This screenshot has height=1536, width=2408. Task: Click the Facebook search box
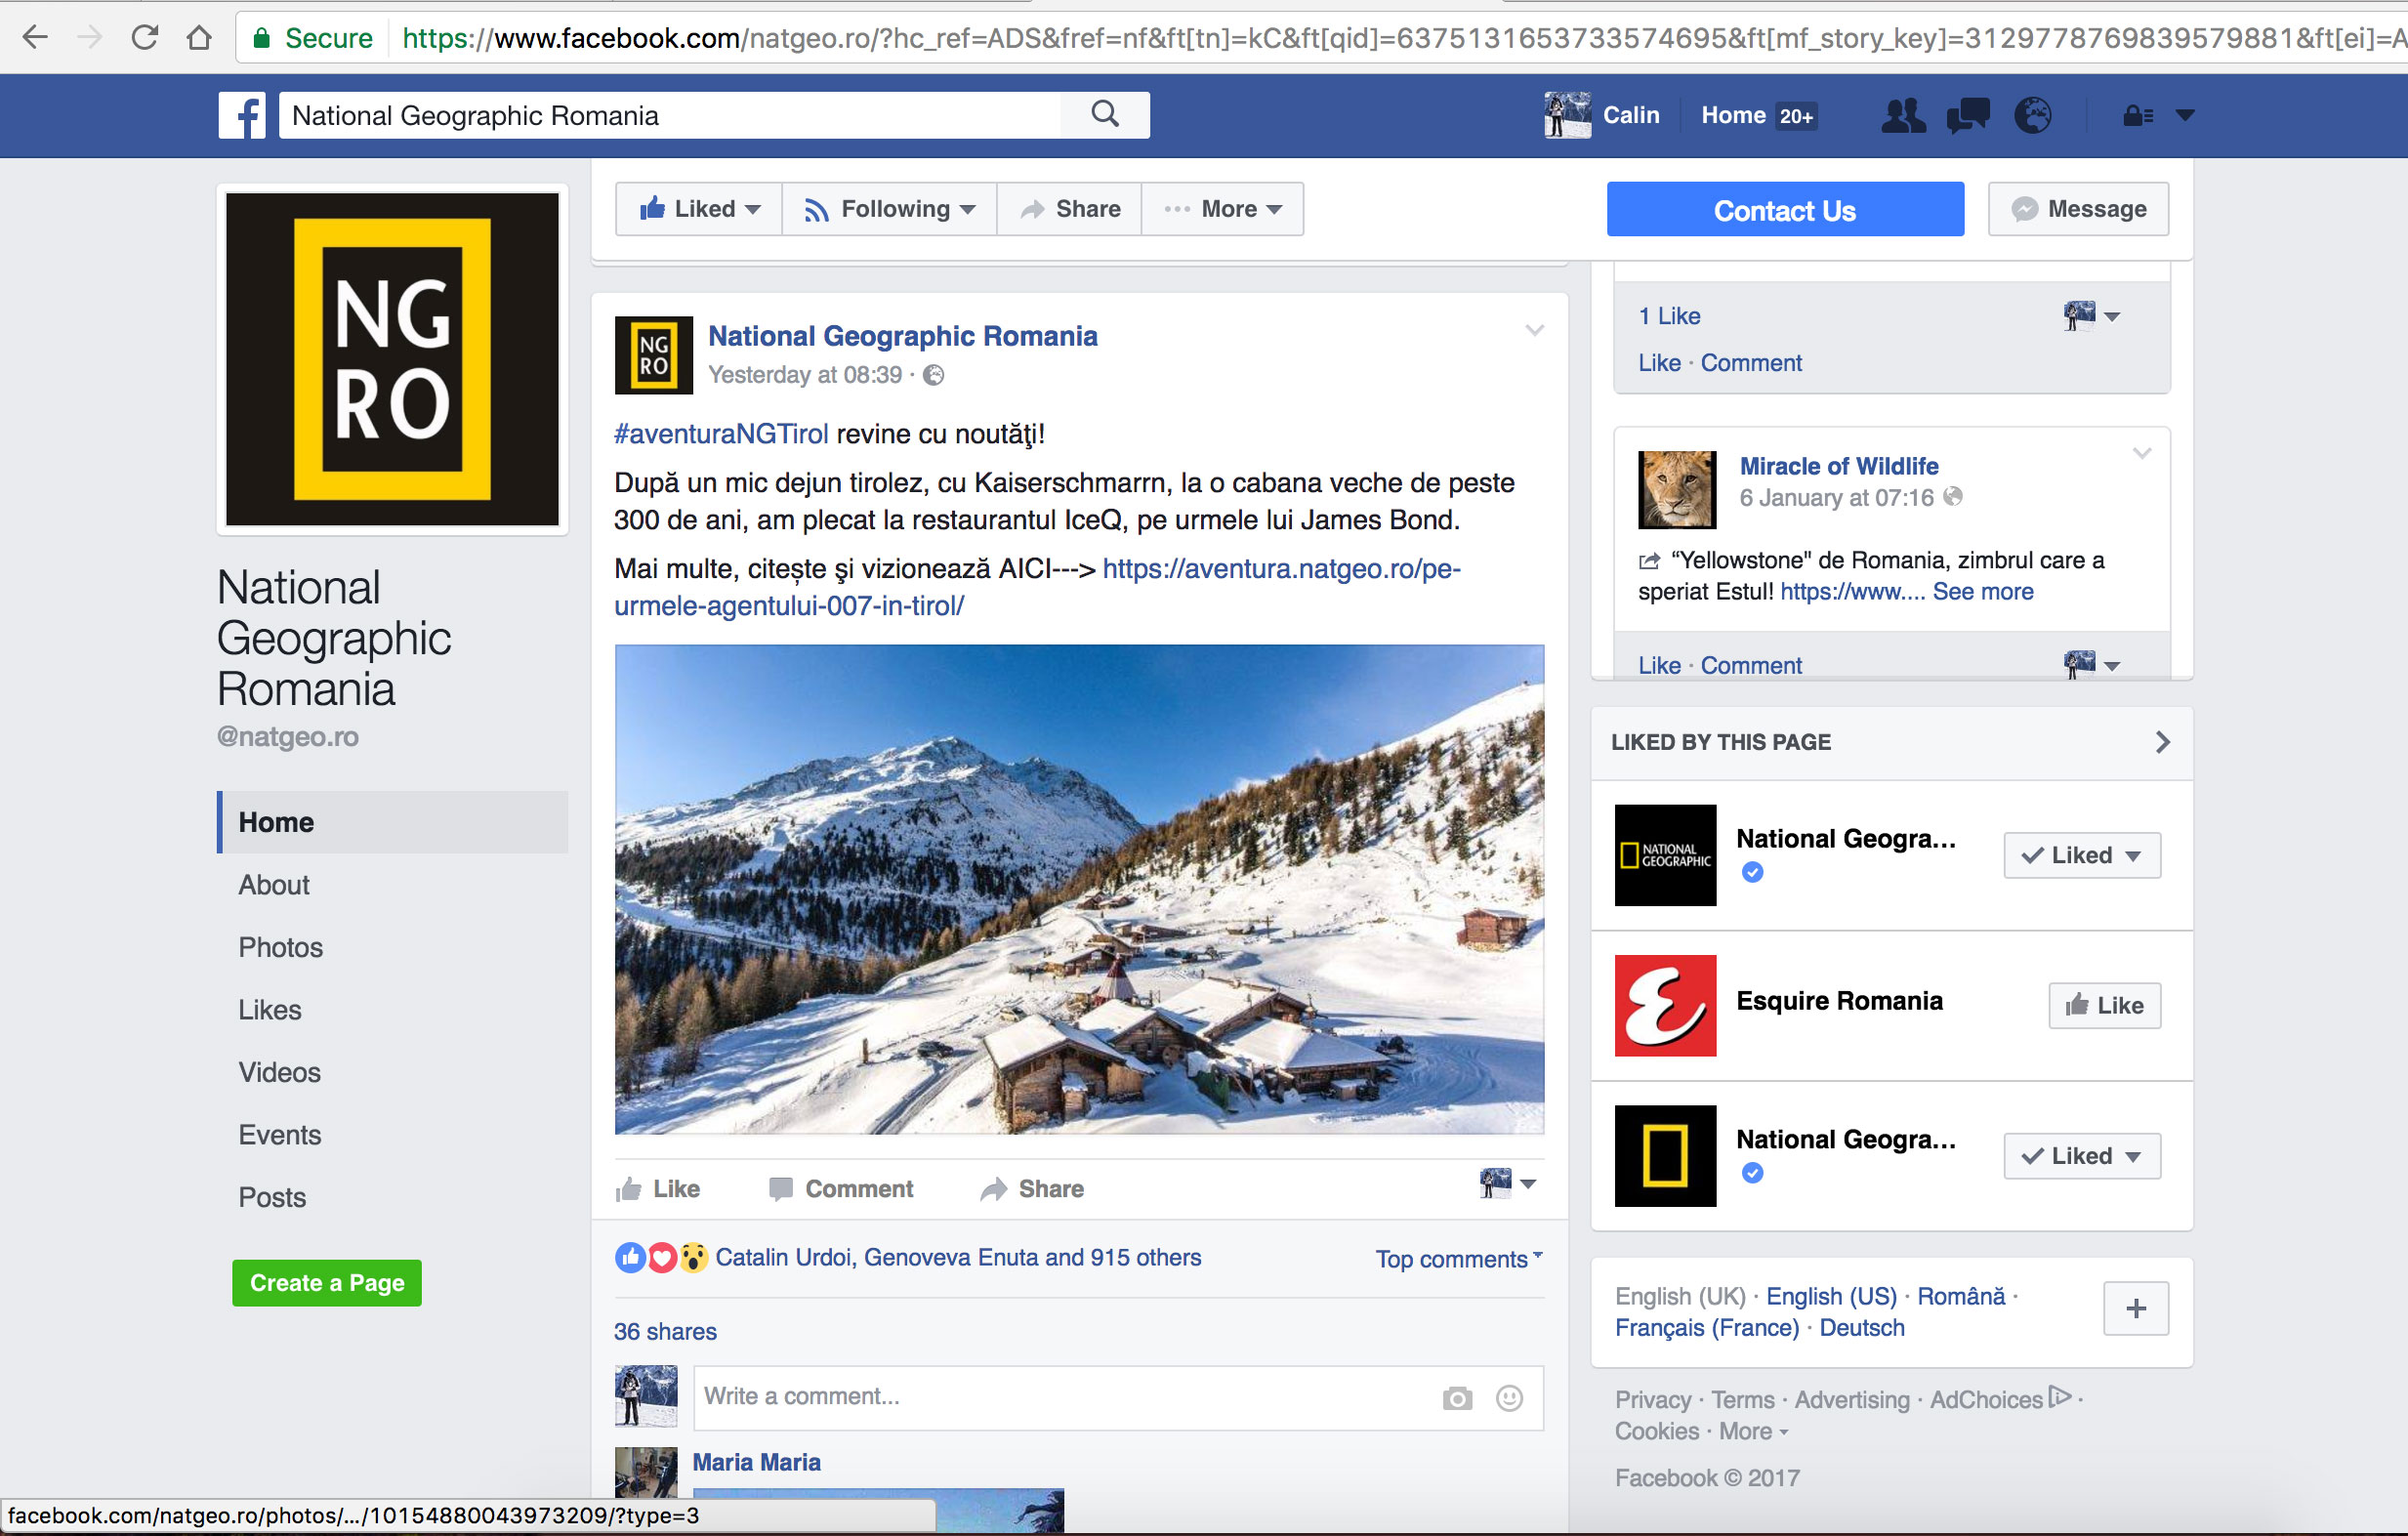(x=670, y=115)
